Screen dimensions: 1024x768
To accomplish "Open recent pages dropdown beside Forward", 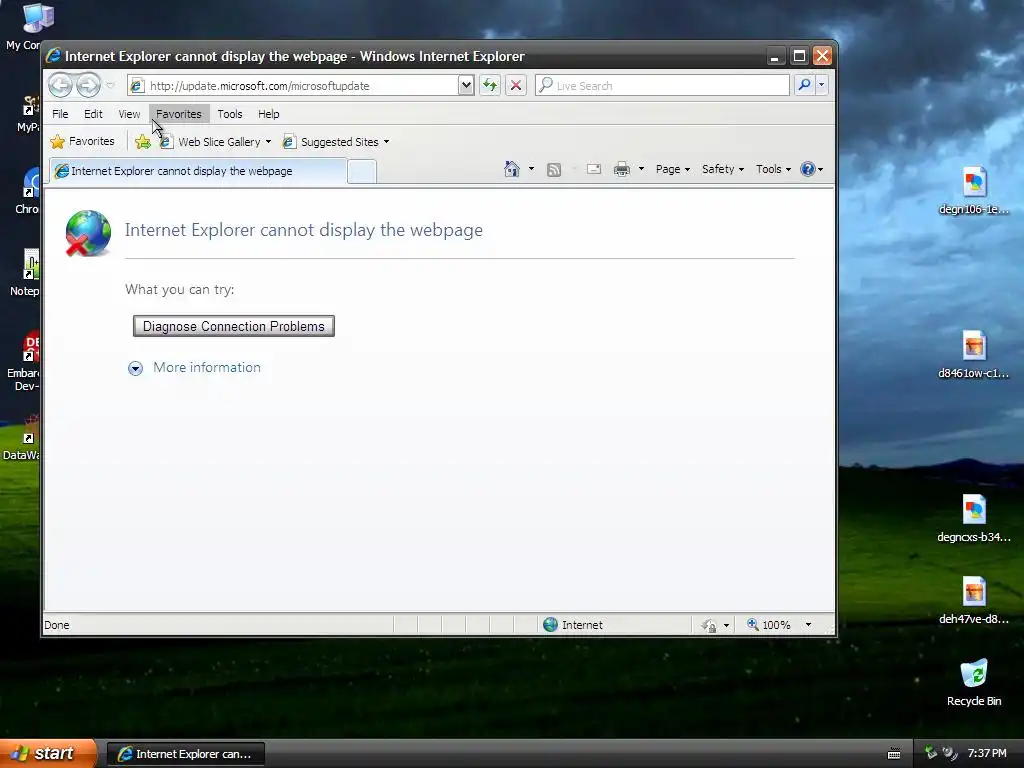I will tap(110, 86).
